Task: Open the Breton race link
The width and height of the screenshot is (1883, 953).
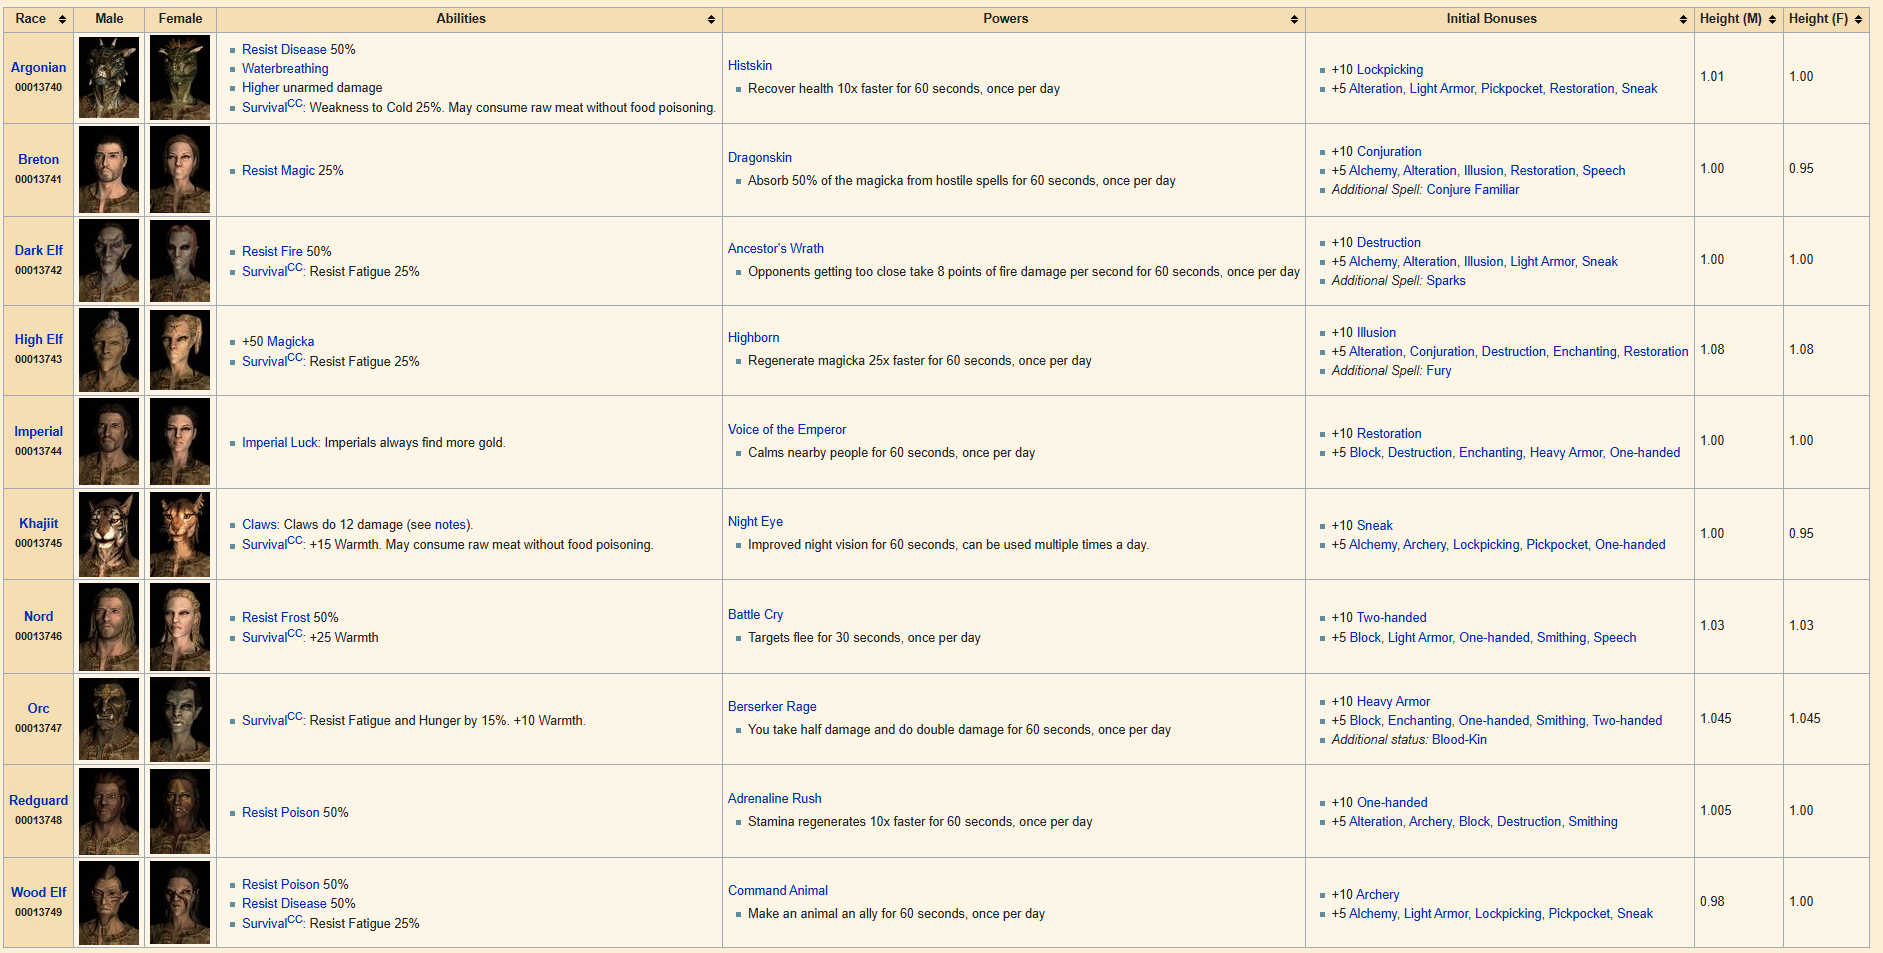Action: tap(38, 159)
